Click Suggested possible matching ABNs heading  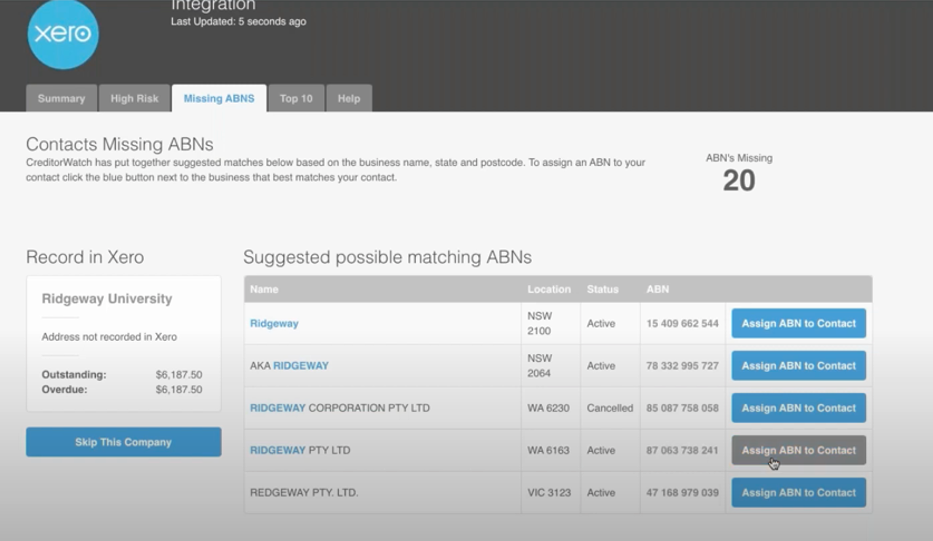(x=387, y=257)
